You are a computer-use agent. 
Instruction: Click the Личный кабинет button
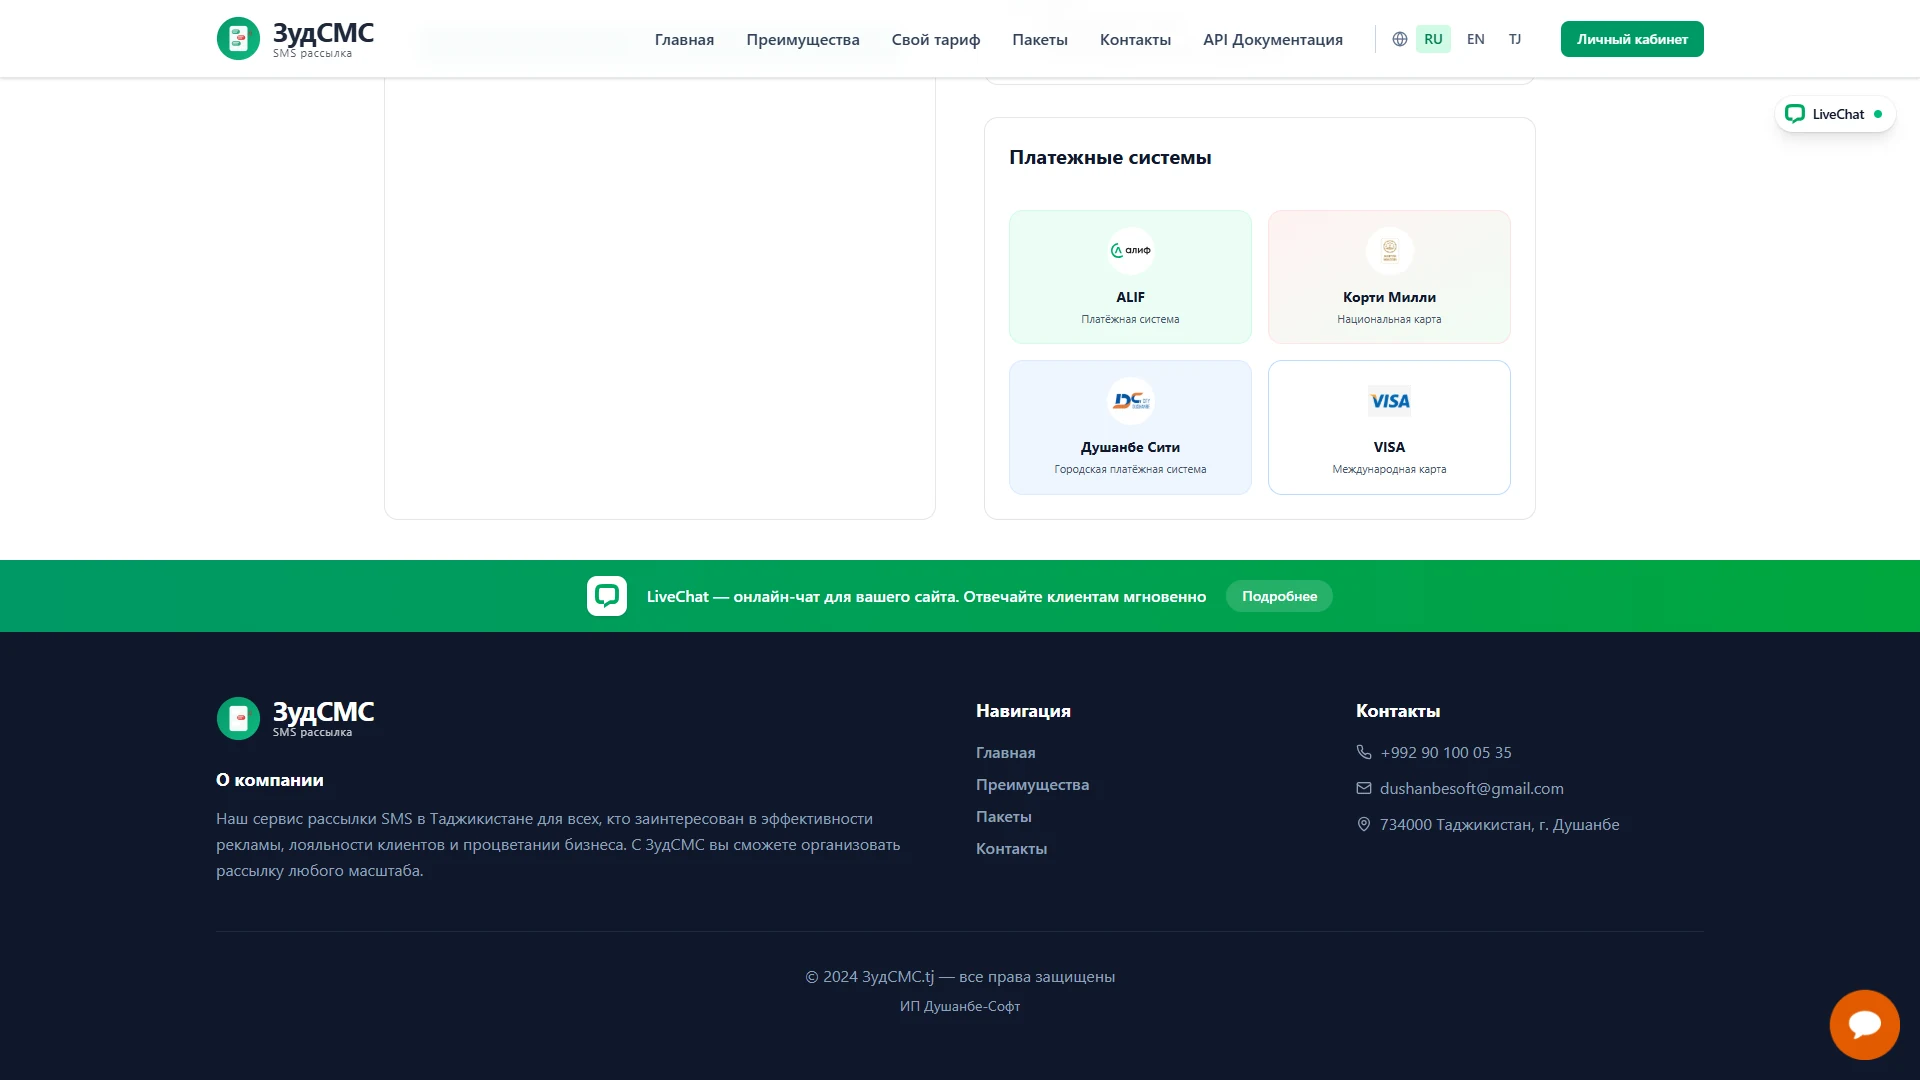[x=1632, y=39]
